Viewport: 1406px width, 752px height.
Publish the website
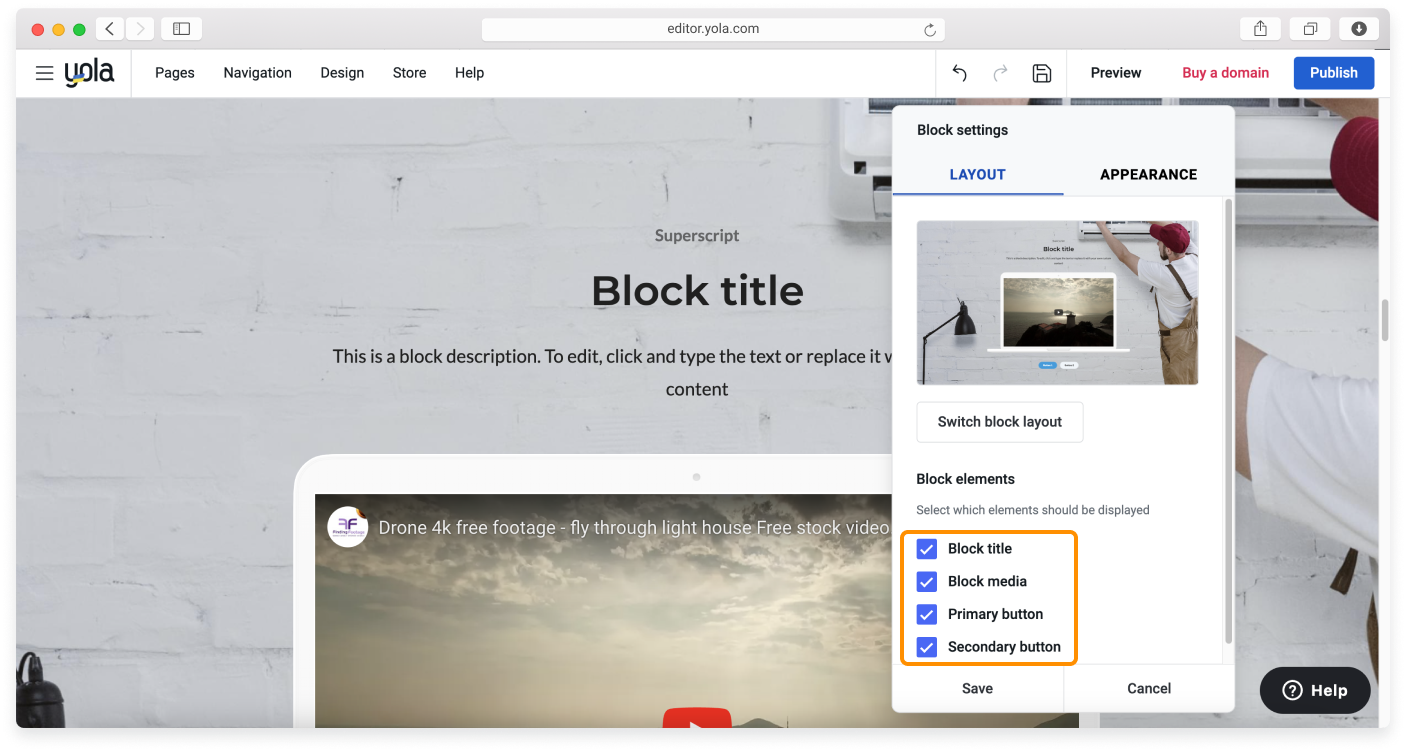[1333, 72]
